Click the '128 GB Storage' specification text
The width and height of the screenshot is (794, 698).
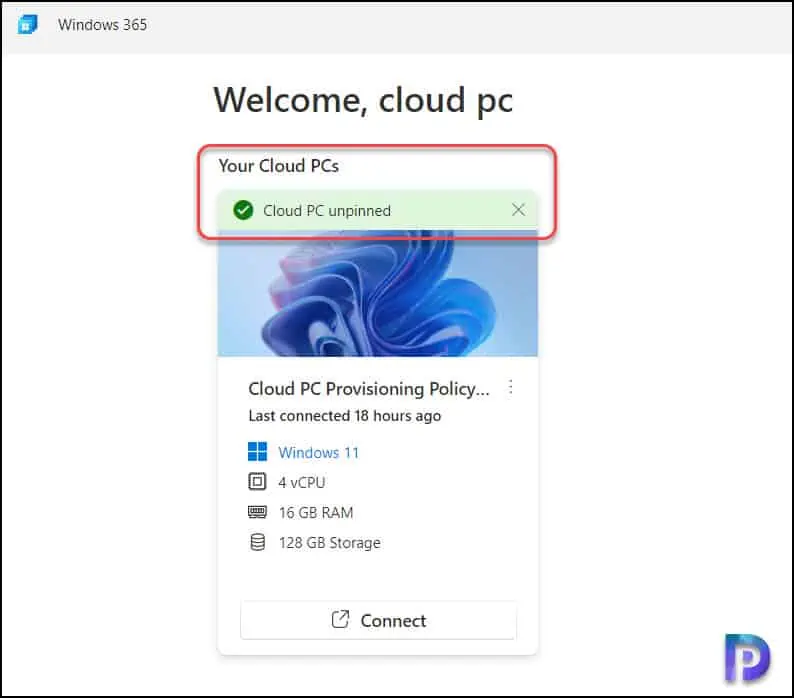click(x=330, y=543)
